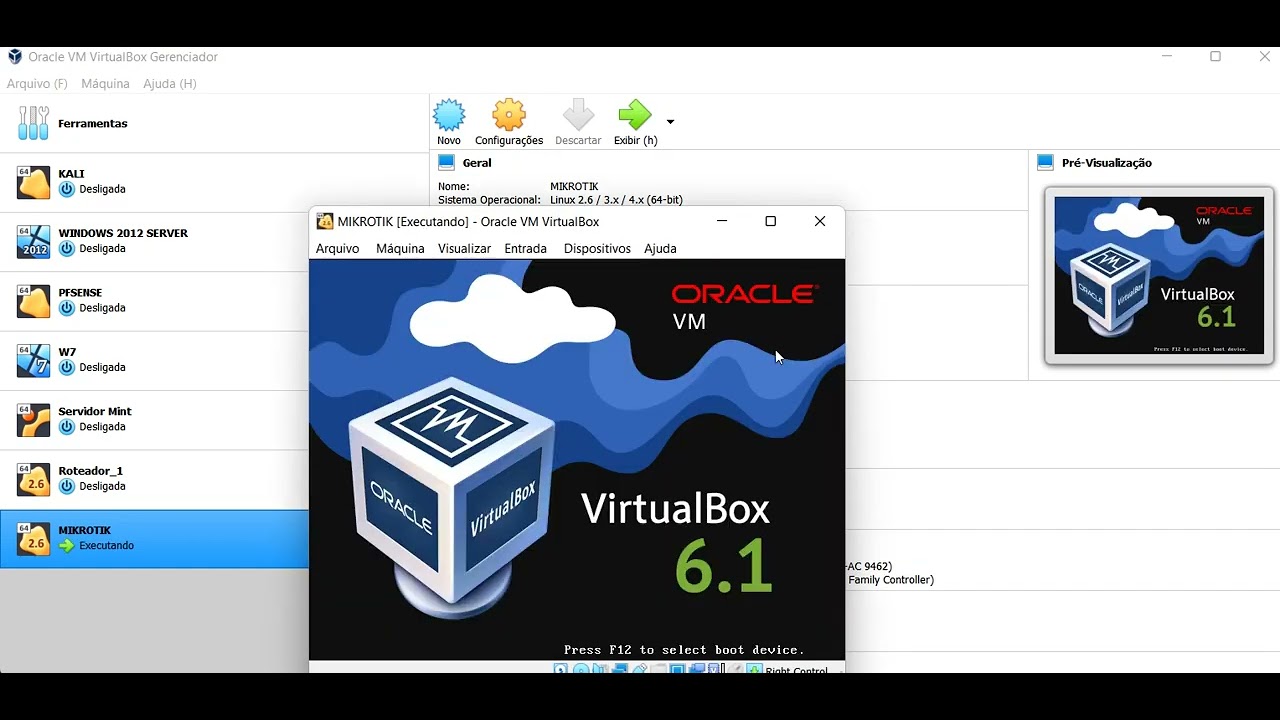Screen dimensions: 1280x720
Task: Click the Descartar arrow icon
Action: [x=578, y=115]
